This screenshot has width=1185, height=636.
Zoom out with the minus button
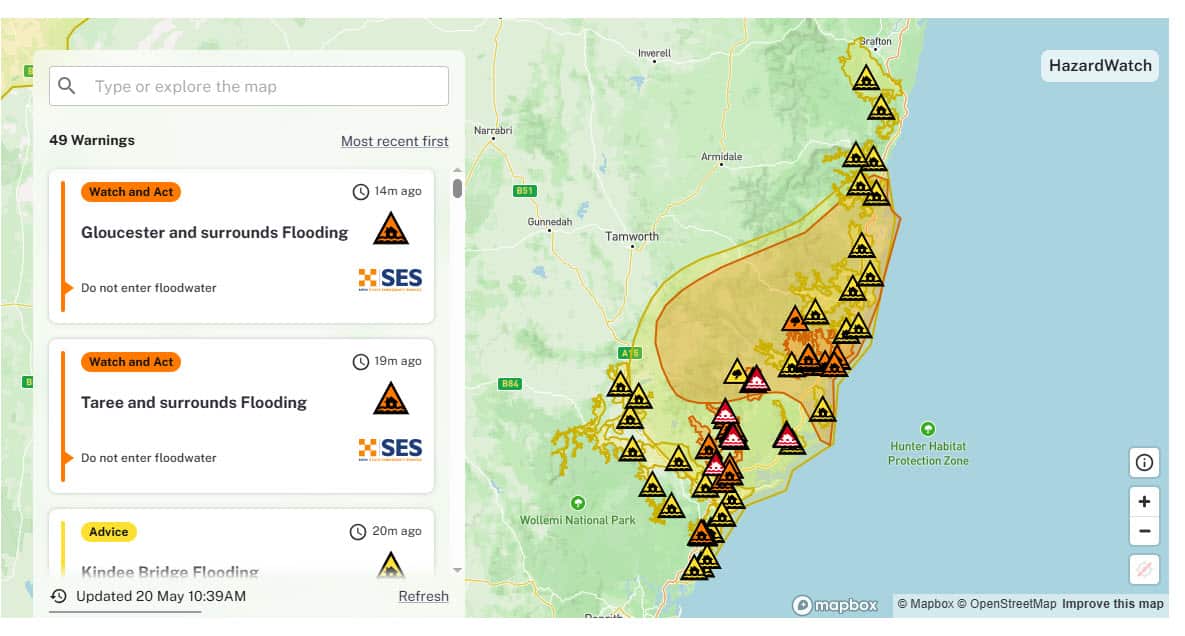pyautogui.click(x=1144, y=531)
